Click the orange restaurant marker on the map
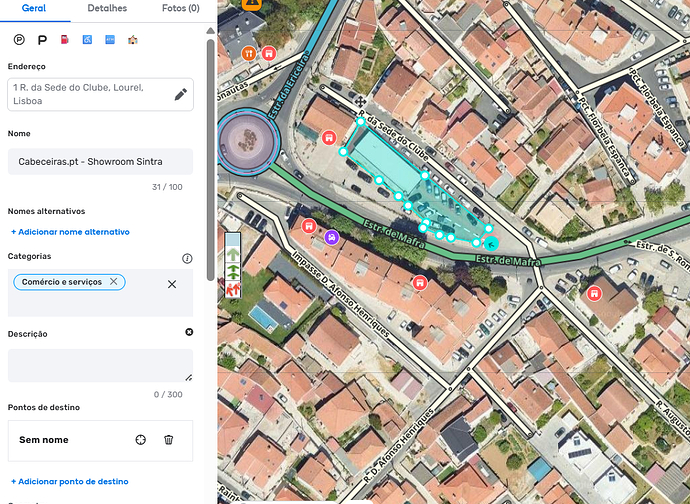Viewport: 690px width, 504px height. (x=249, y=53)
